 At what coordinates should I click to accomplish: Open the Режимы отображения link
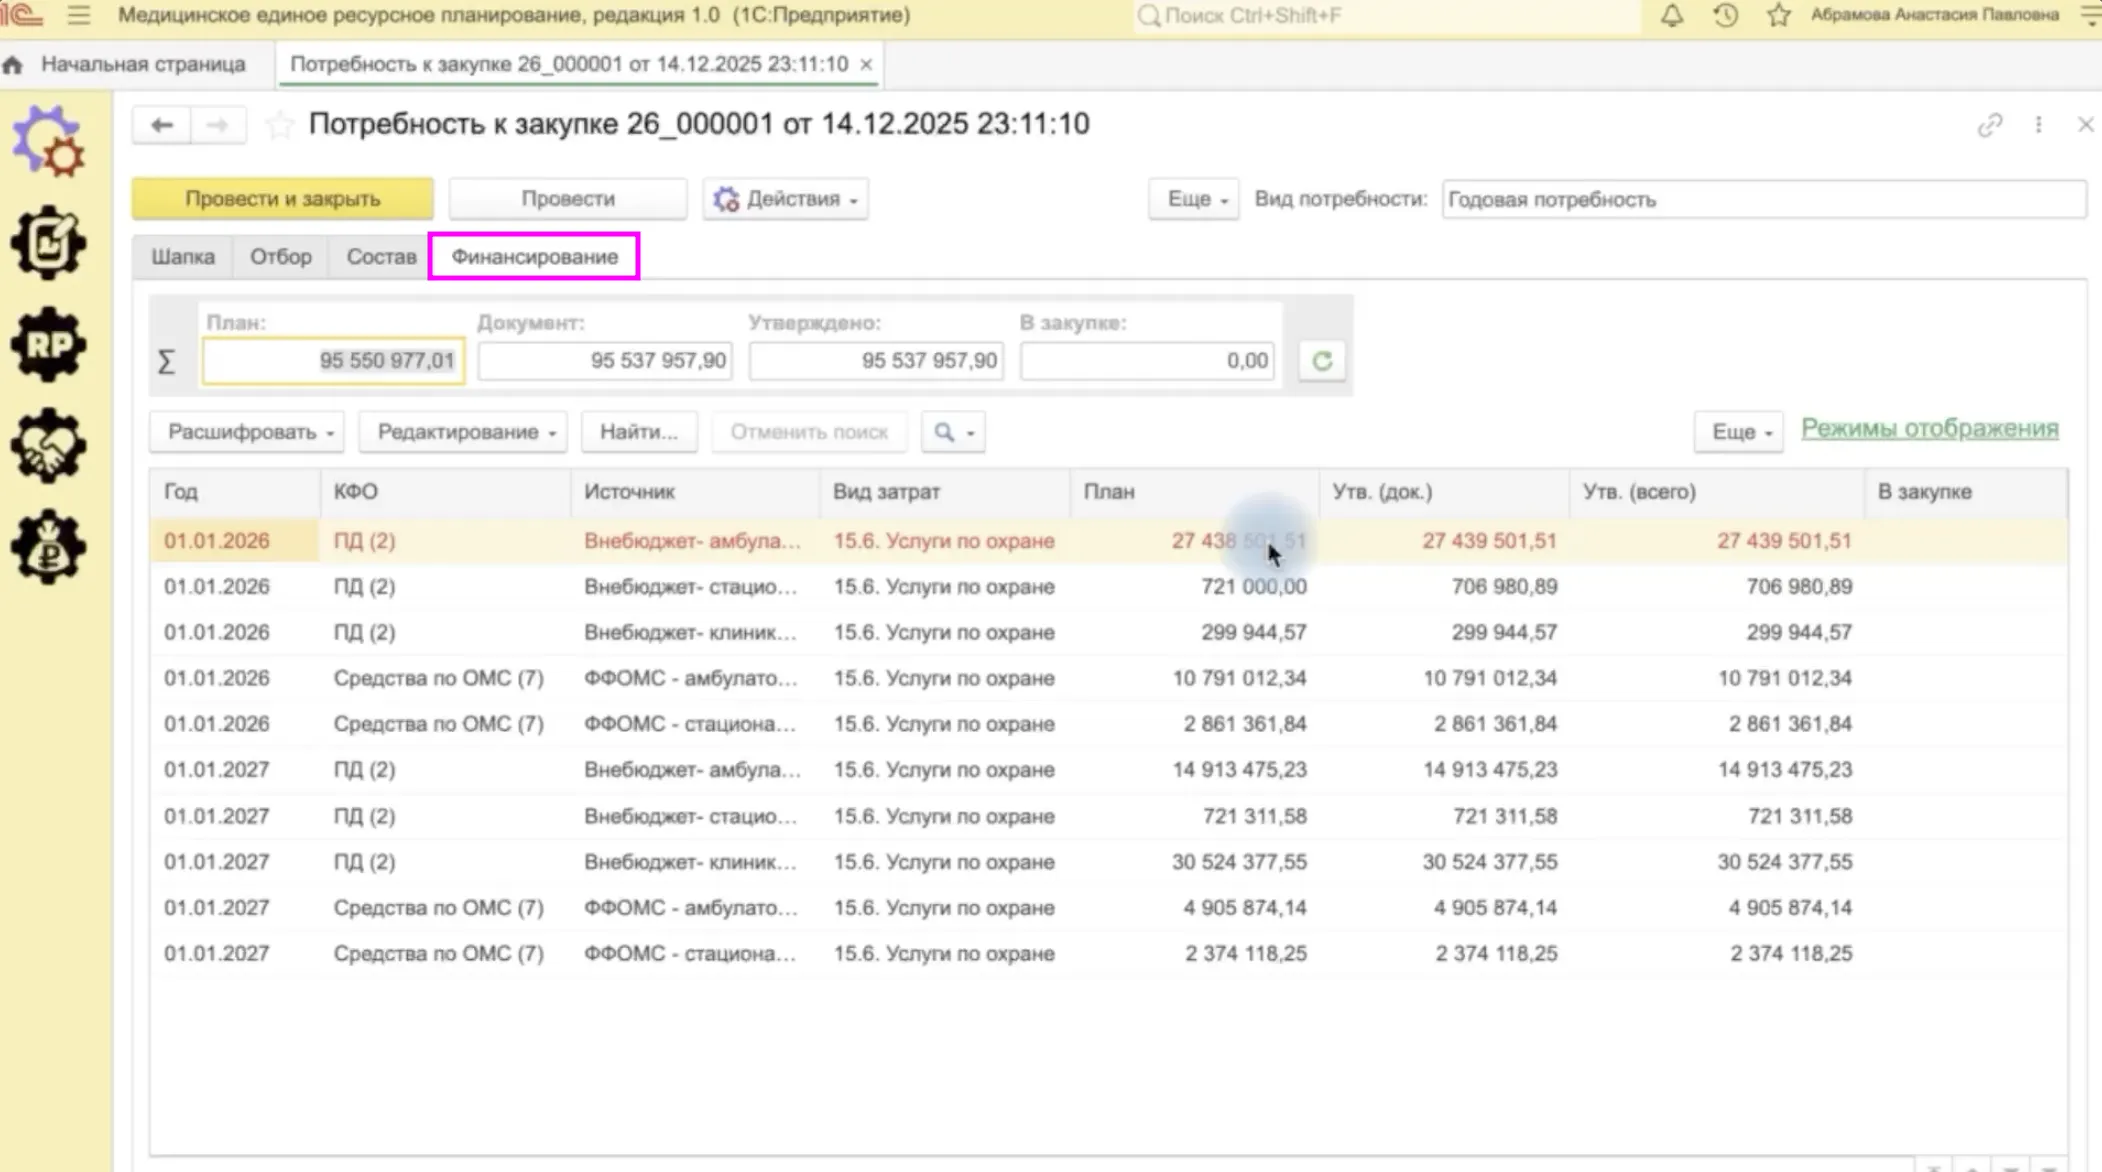[x=1929, y=429]
